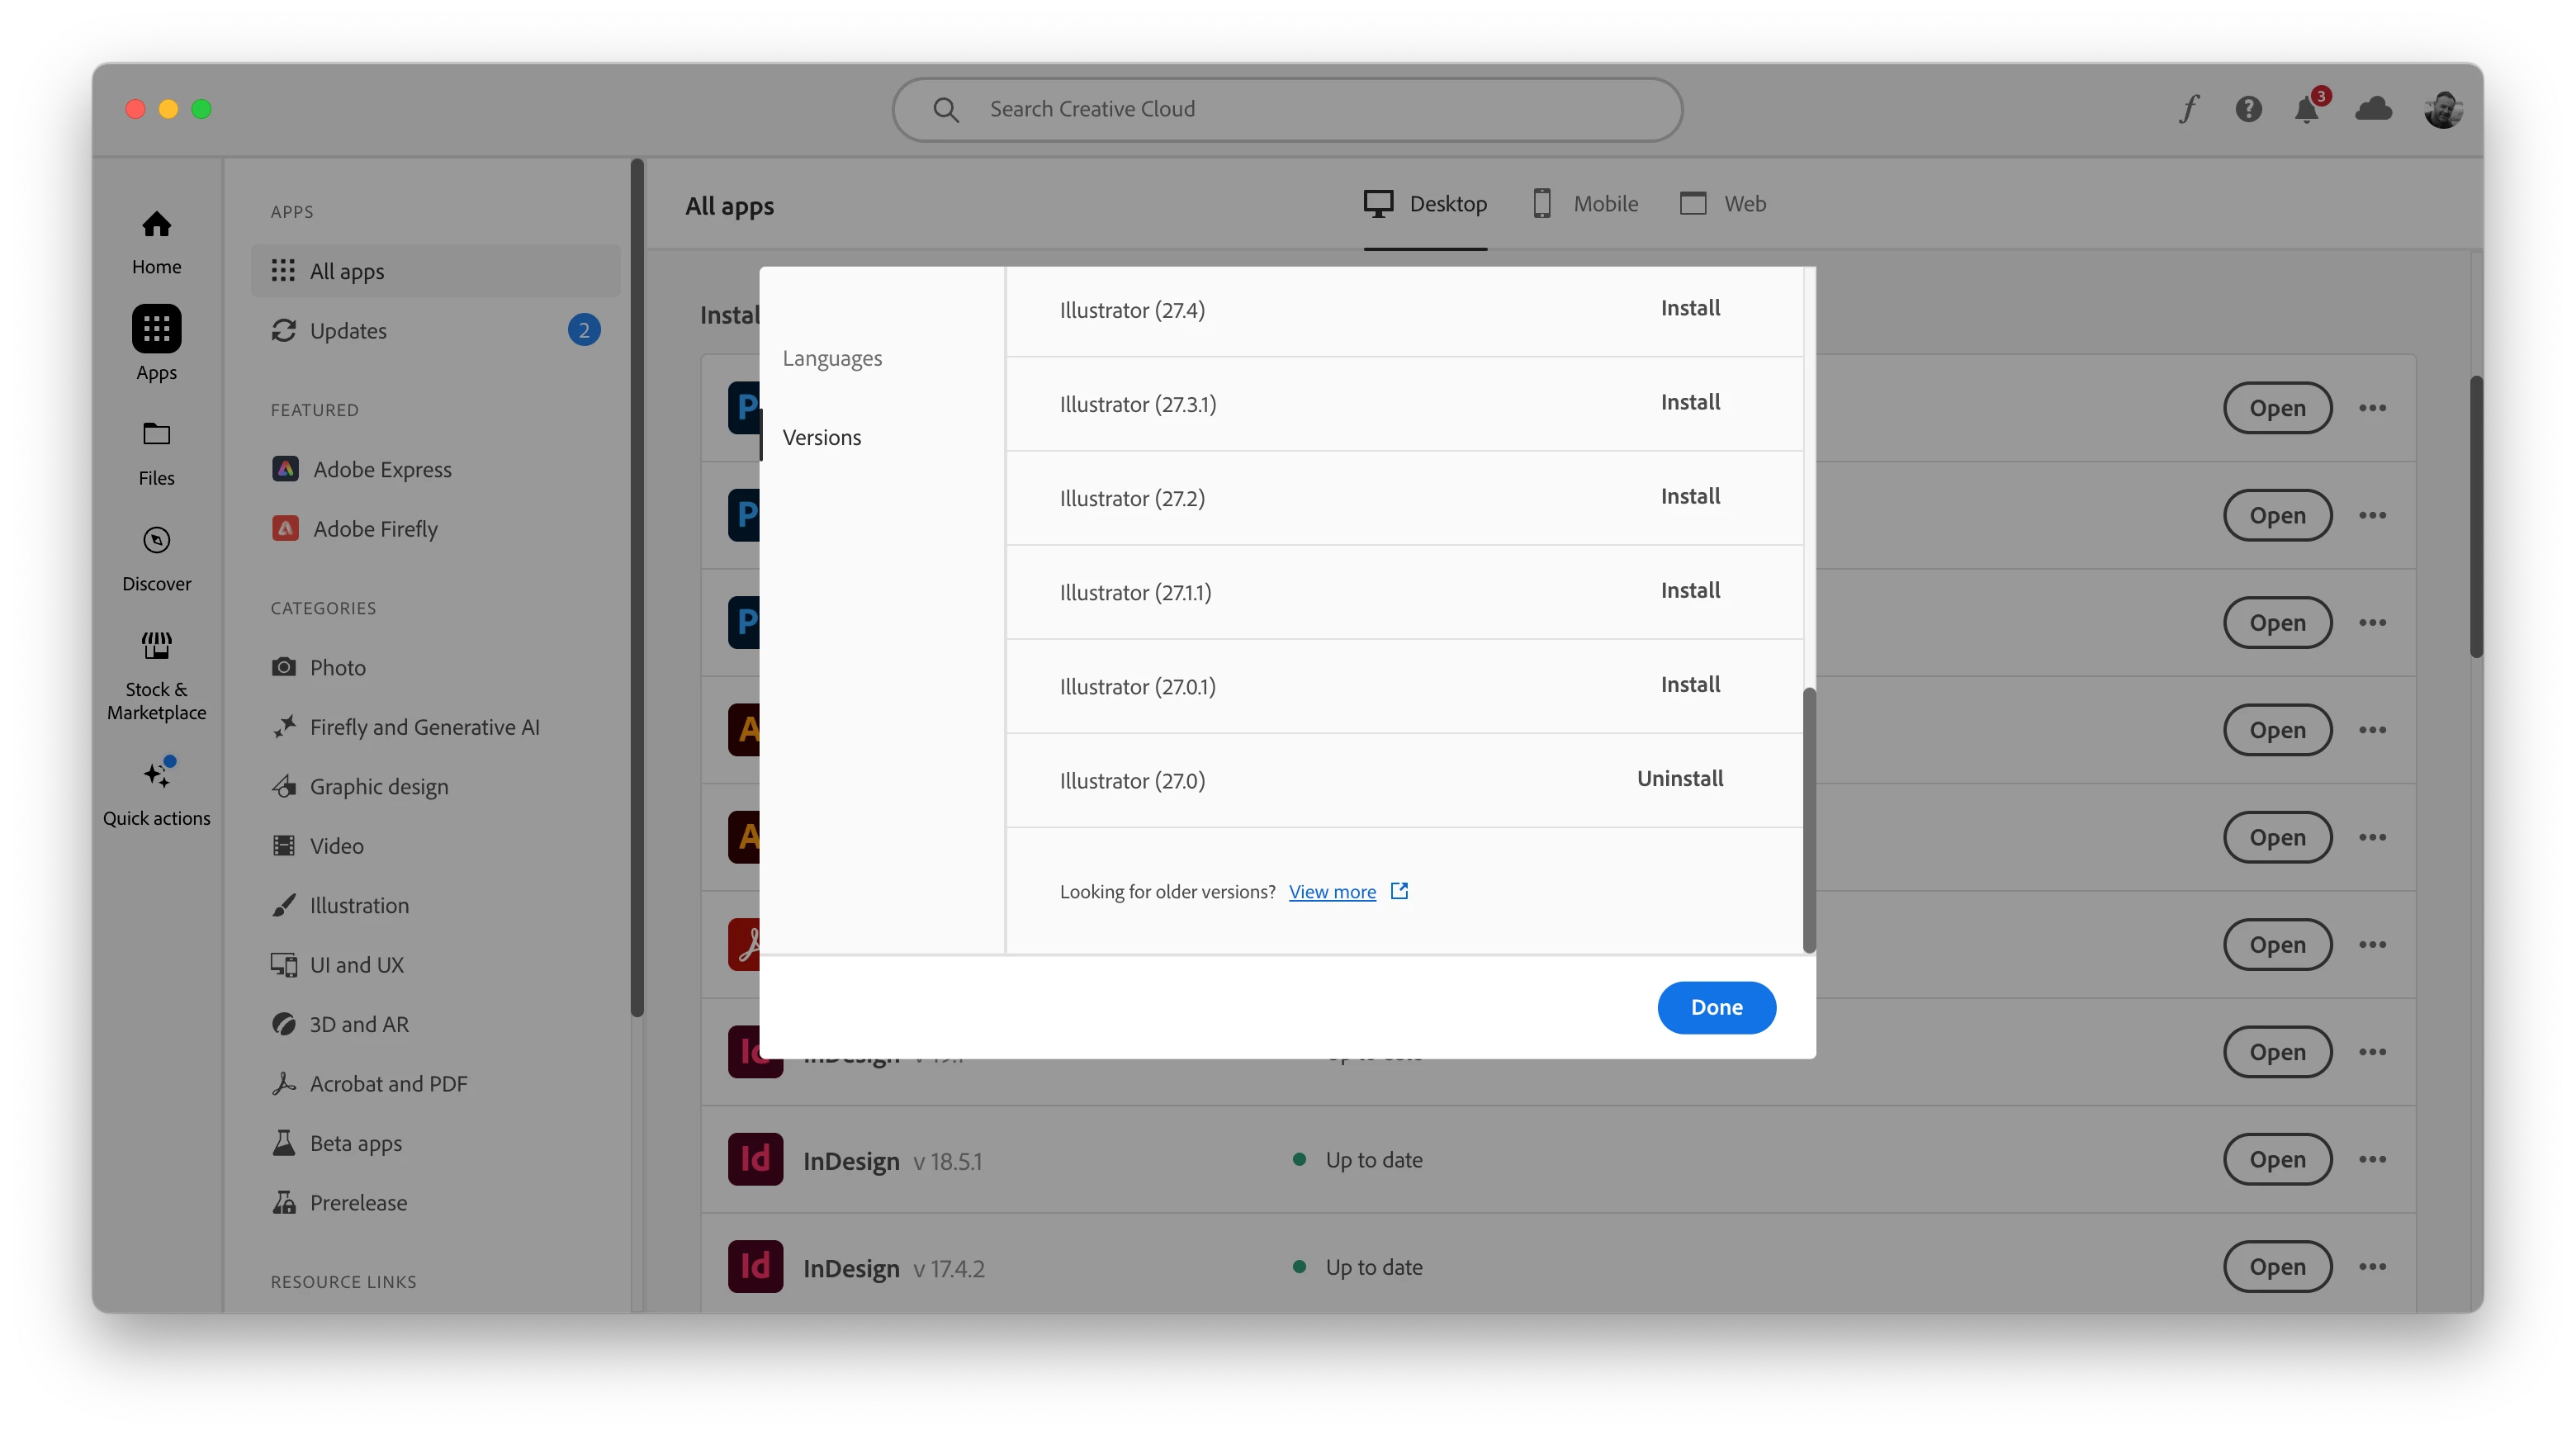
Task: Open View more older versions link
Action: pyautogui.click(x=1332, y=892)
